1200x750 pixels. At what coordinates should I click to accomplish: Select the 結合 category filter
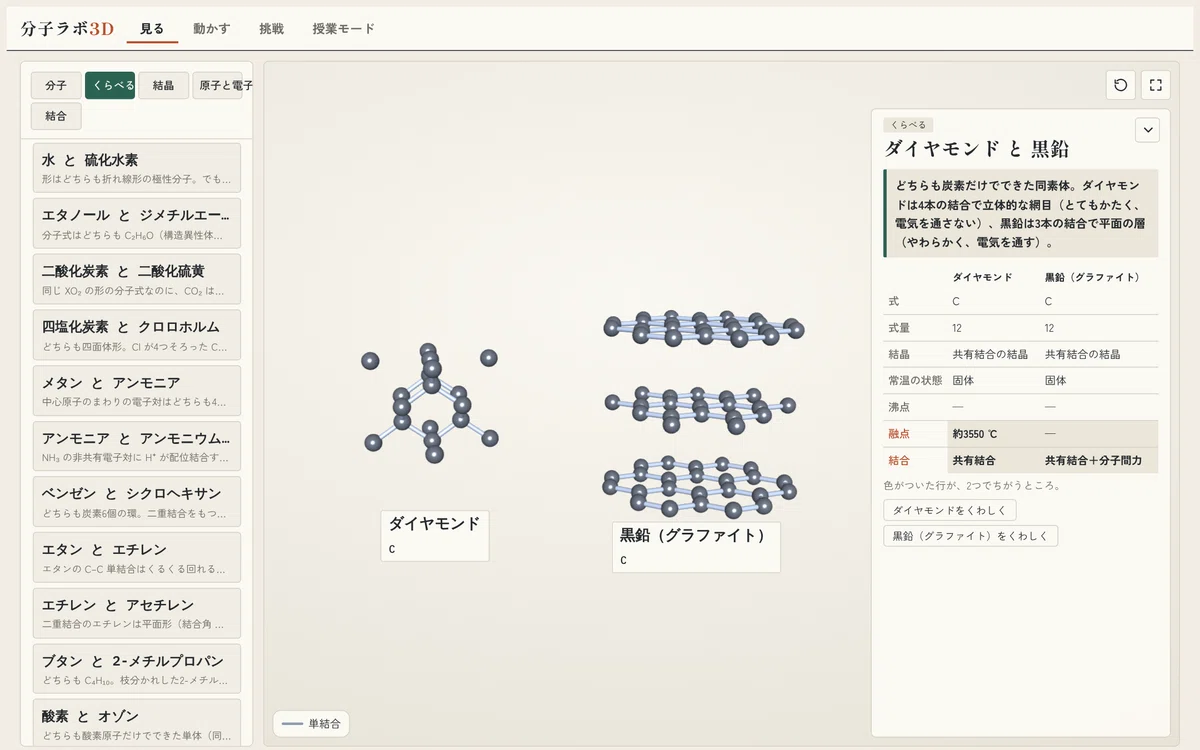[56, 116]
